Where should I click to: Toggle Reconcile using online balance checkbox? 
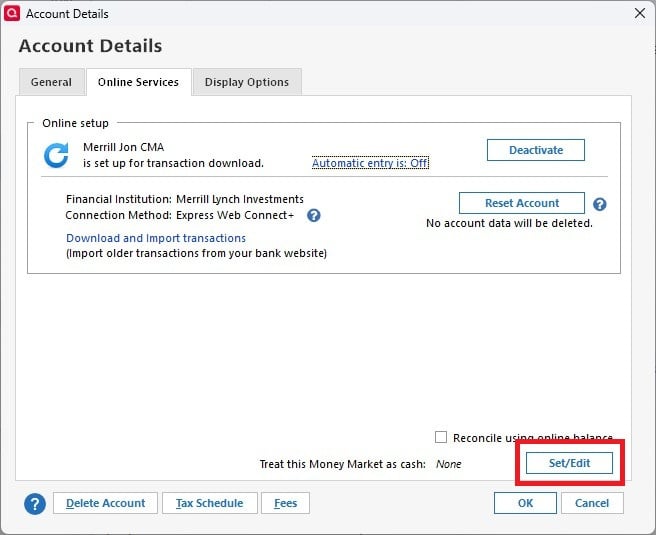(x=441, y=437)
